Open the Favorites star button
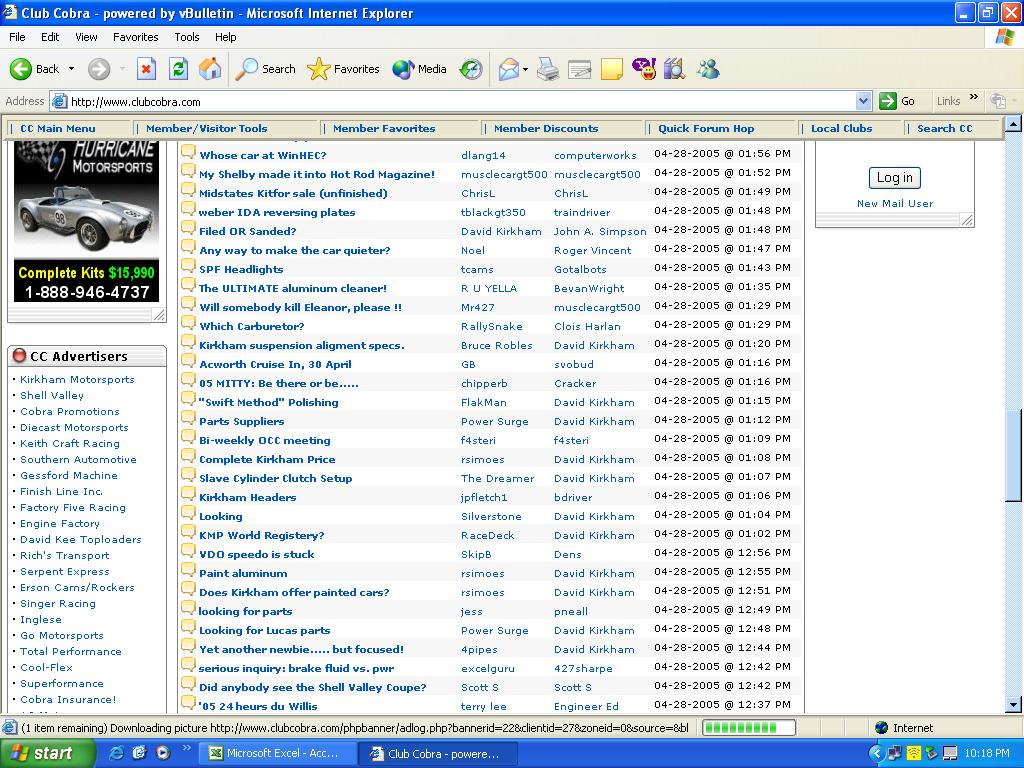1024x768 pixels. [343, 69]
